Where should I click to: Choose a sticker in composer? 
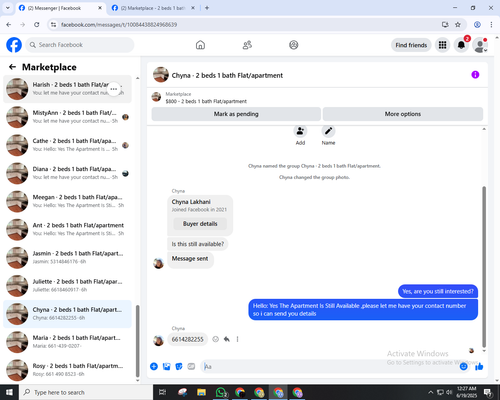pyautogui.click(x=179, y=367)
